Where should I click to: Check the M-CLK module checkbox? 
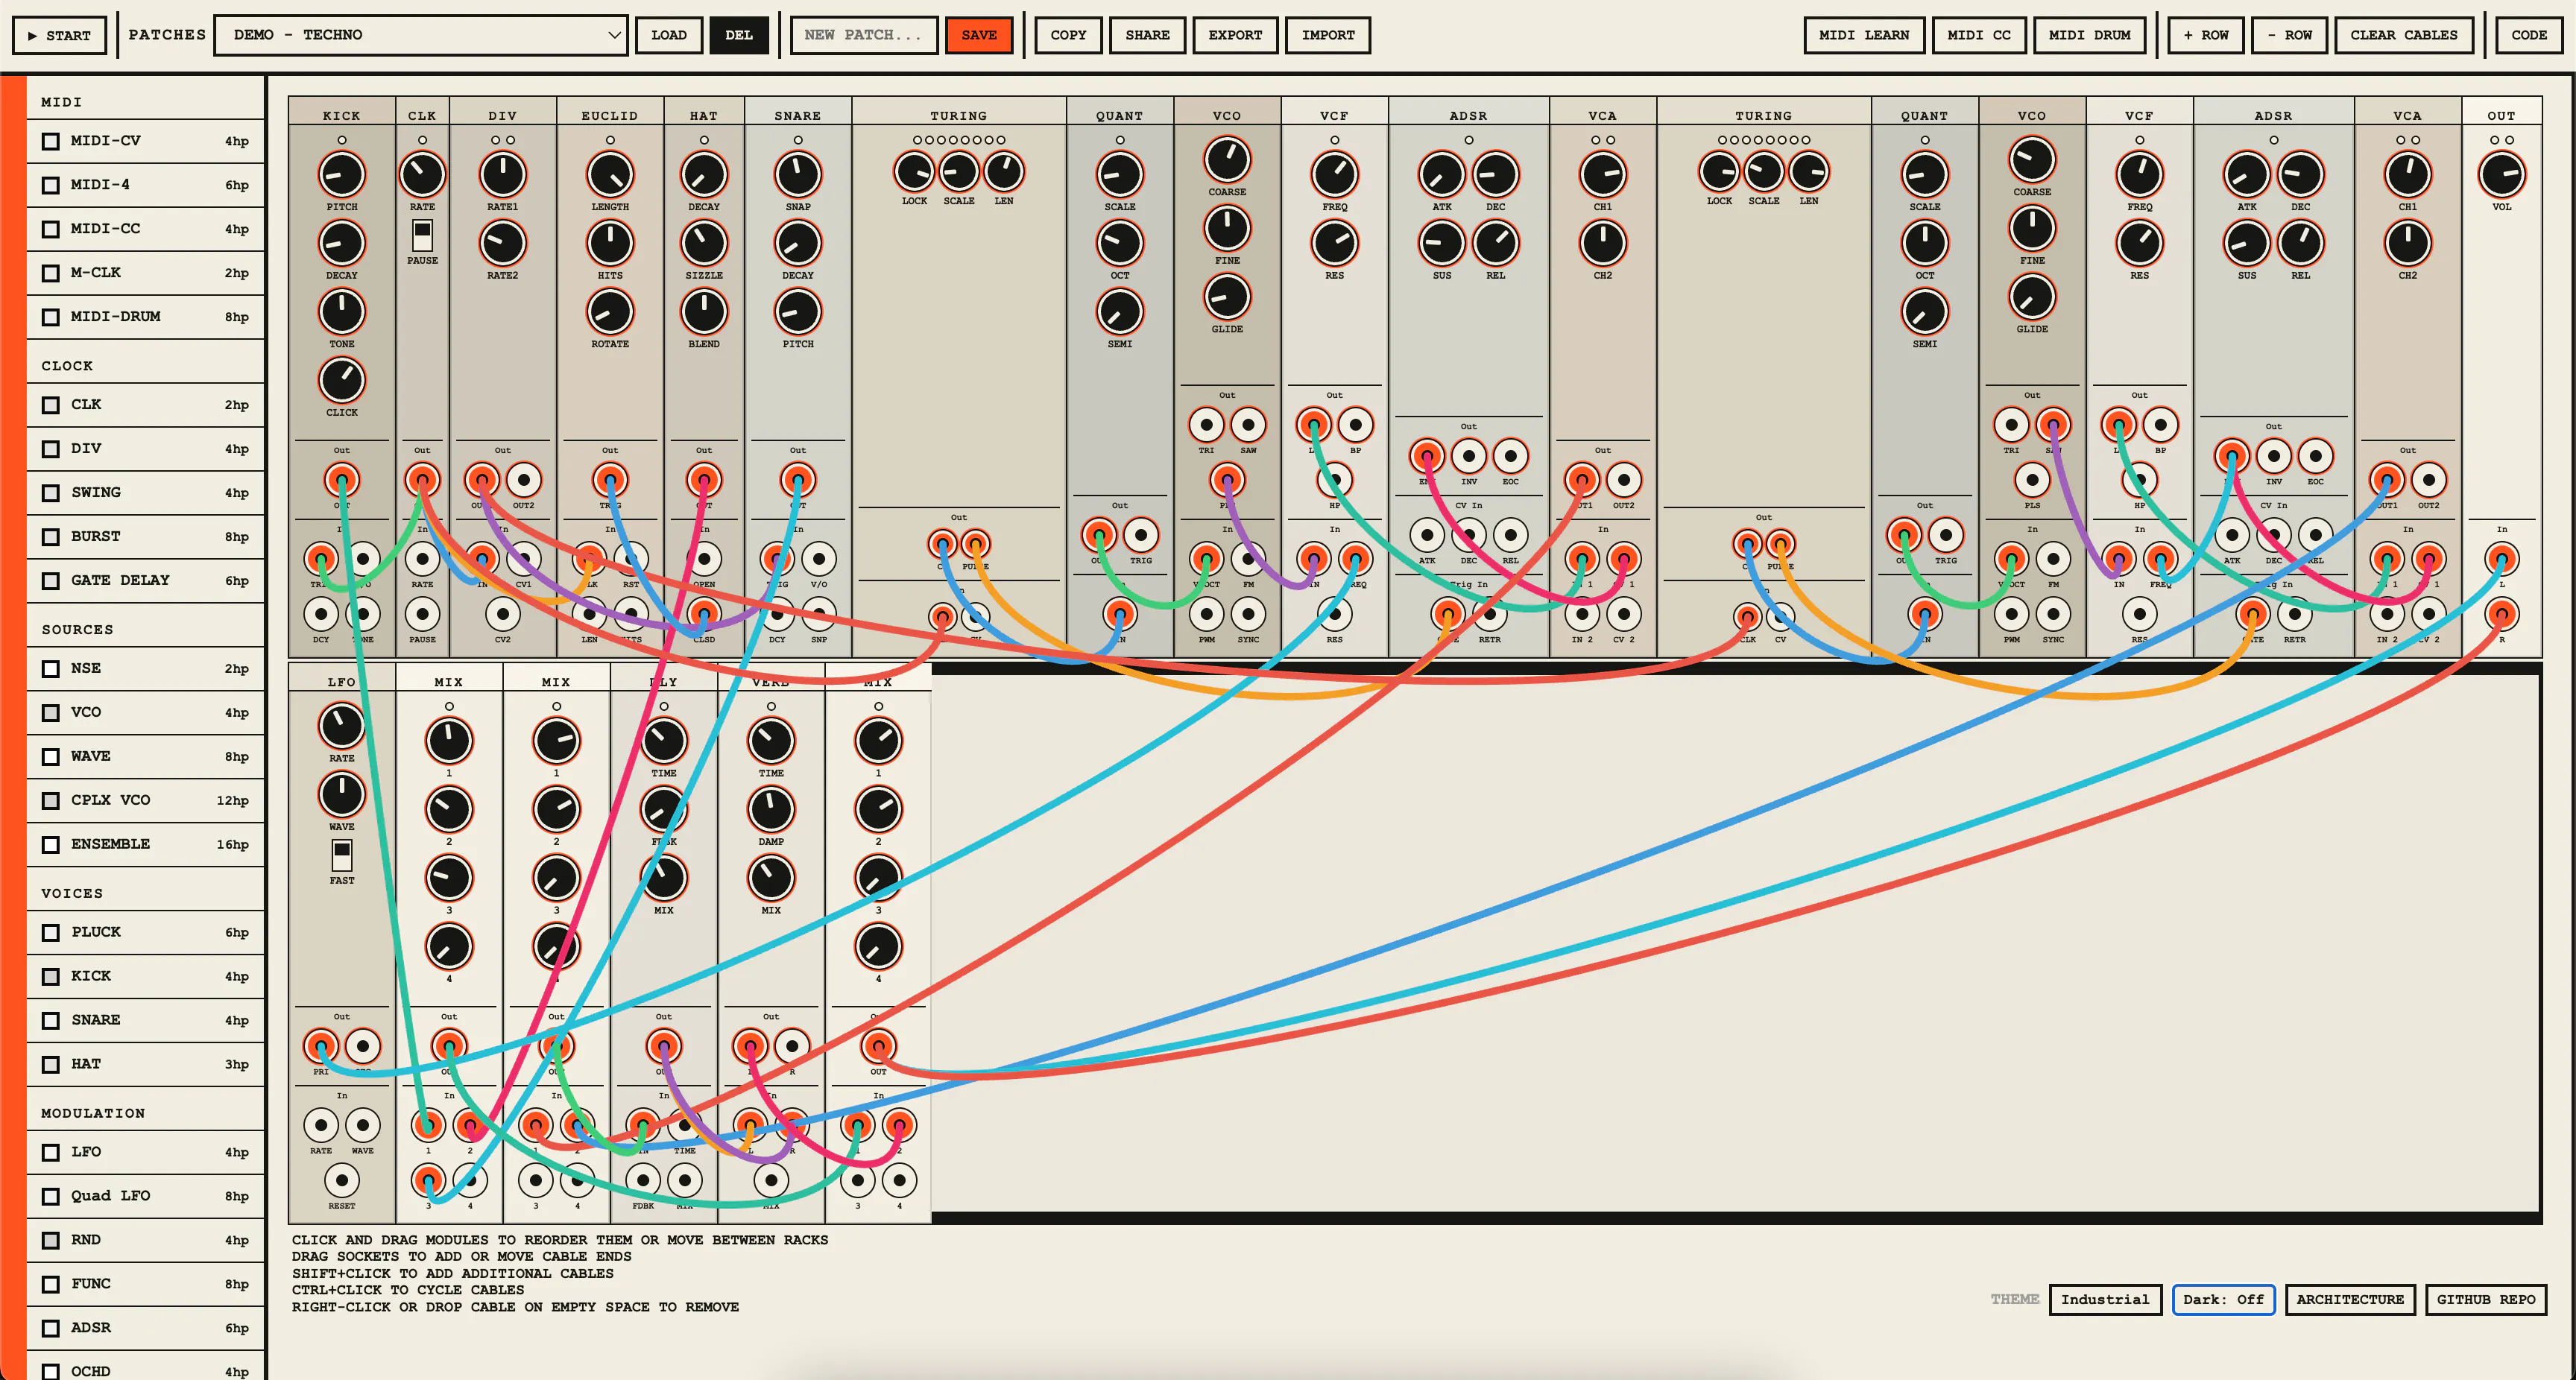pos(51,273)
